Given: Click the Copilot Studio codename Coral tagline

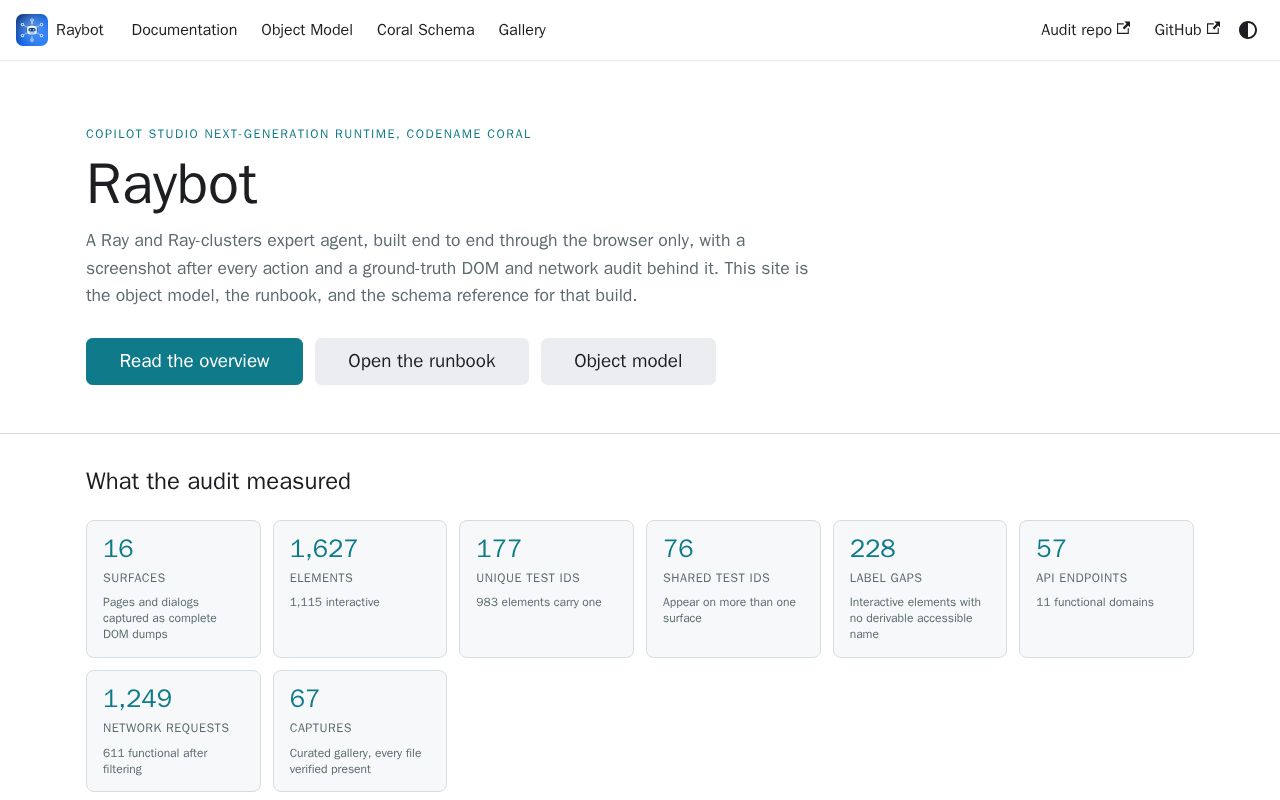Looking at the screenshot, I should tap(309, 134).
